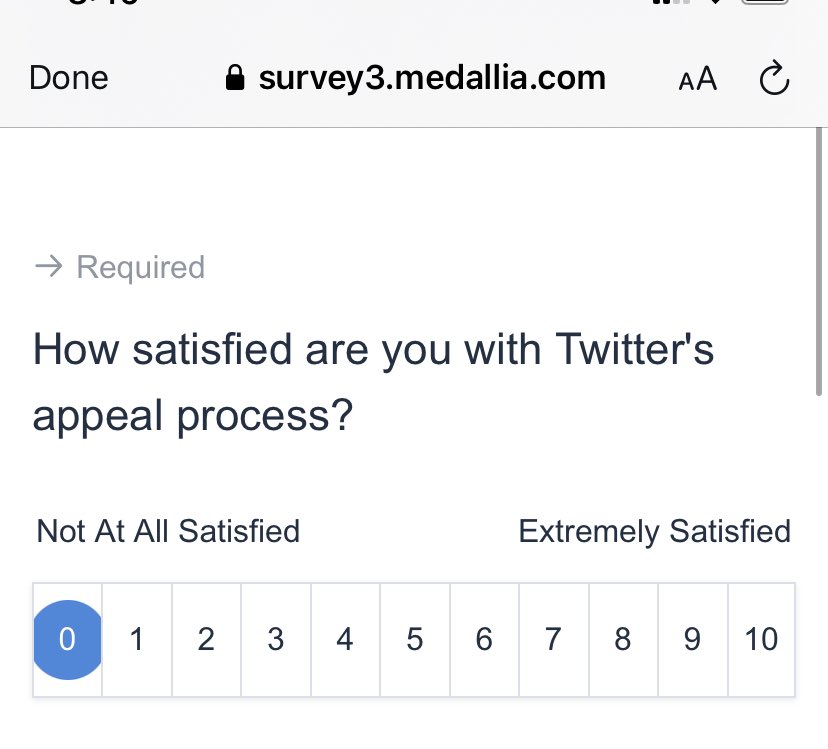
Task: Tap the arrow icon beside Required
Action: 49,266
